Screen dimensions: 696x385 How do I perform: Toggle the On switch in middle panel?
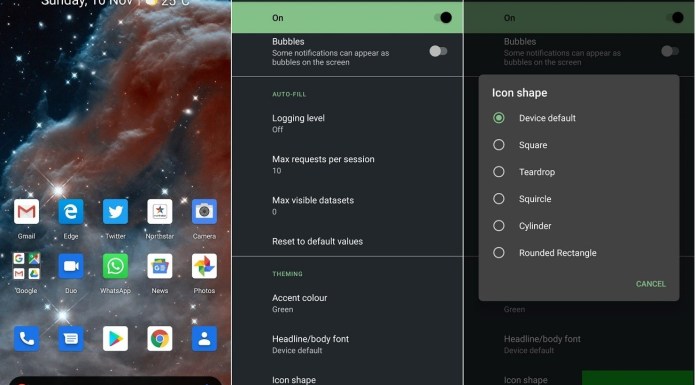click(443, 18)
